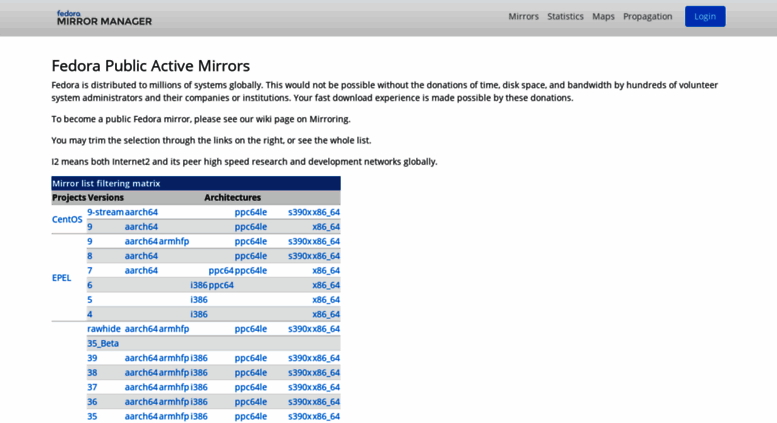Open i386 for EPEL 6

(x=199, y=285)
